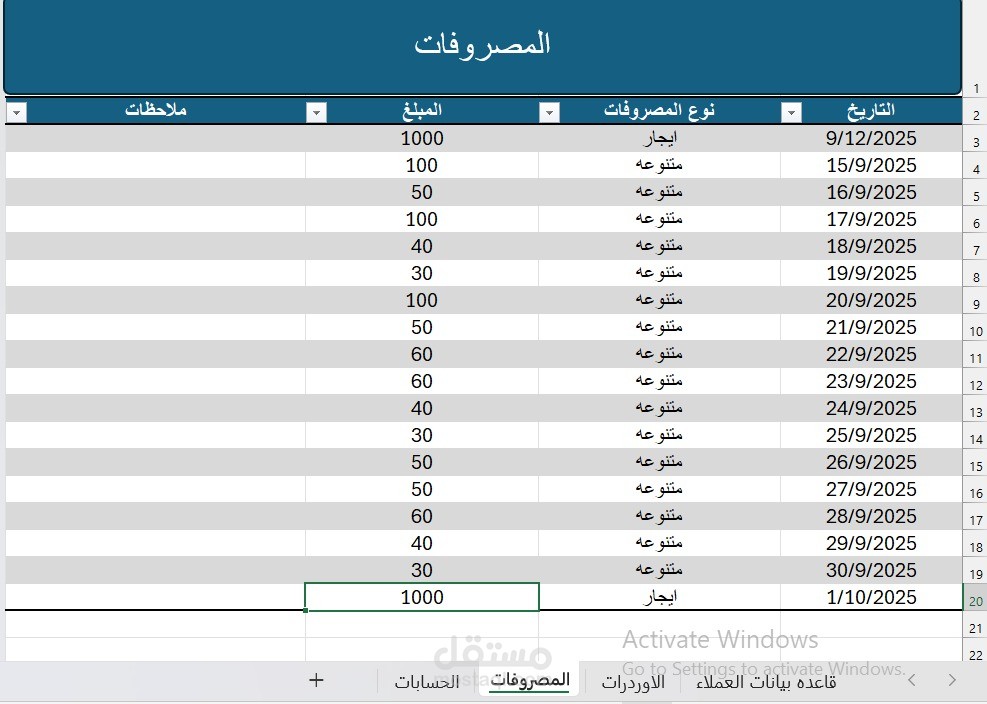
Task: Select date cell 29/9/2025
Action: (x=871, y=543)
